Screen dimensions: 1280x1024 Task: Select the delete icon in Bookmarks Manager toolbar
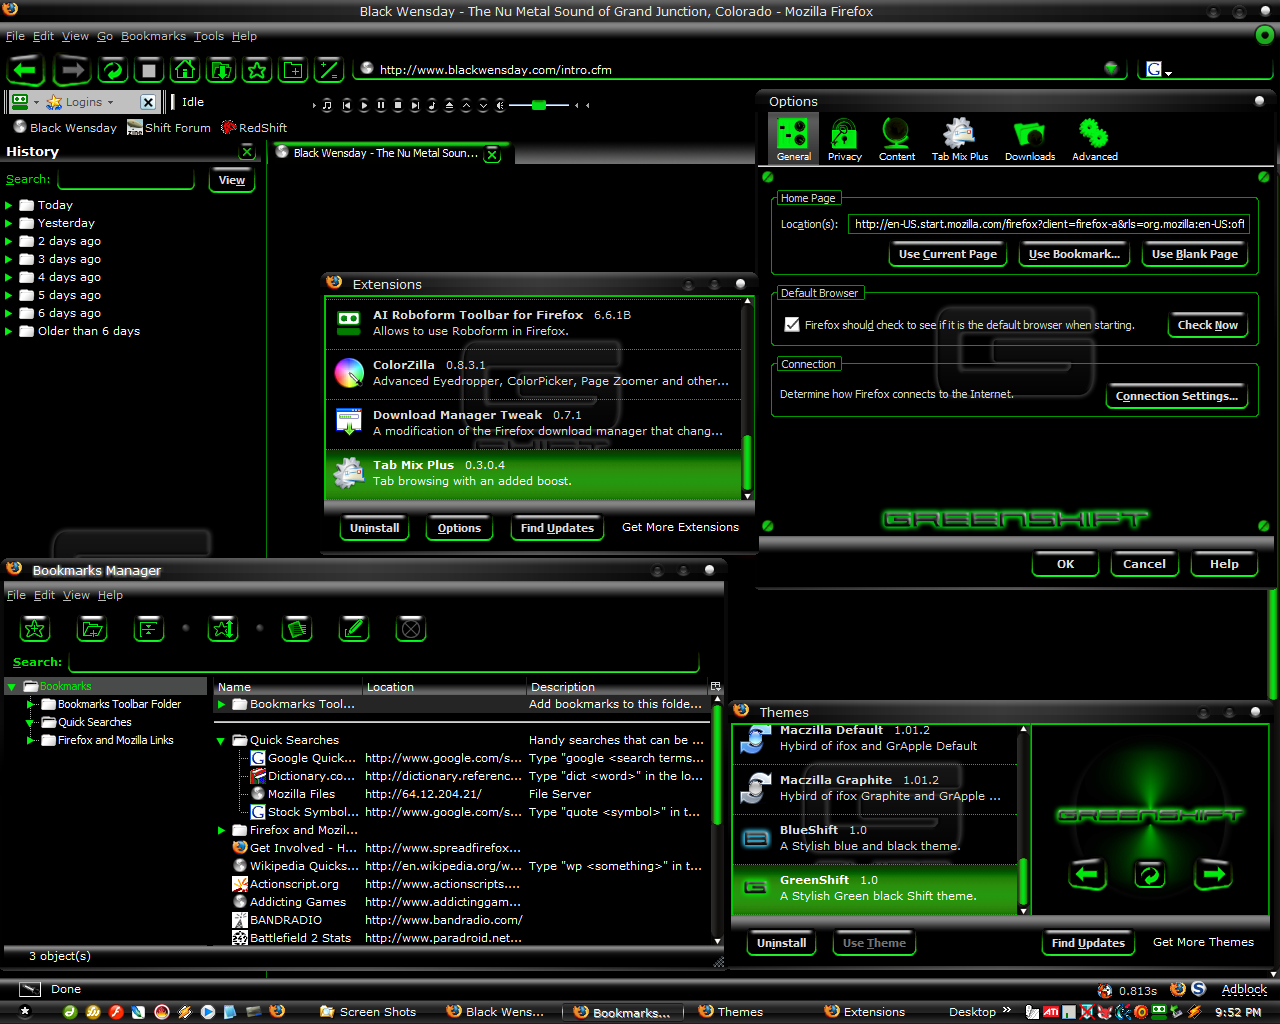click(x=410, y=628)
